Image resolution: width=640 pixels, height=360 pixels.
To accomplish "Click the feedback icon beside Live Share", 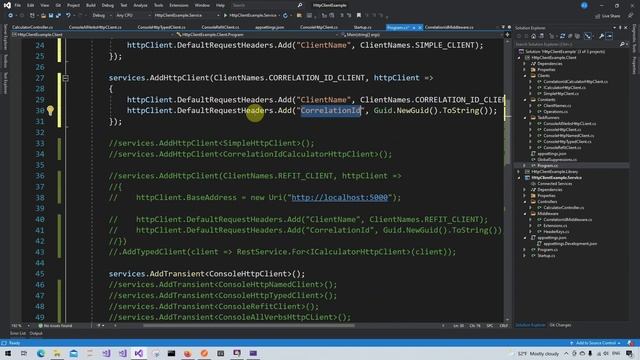I will click(630, 16).
